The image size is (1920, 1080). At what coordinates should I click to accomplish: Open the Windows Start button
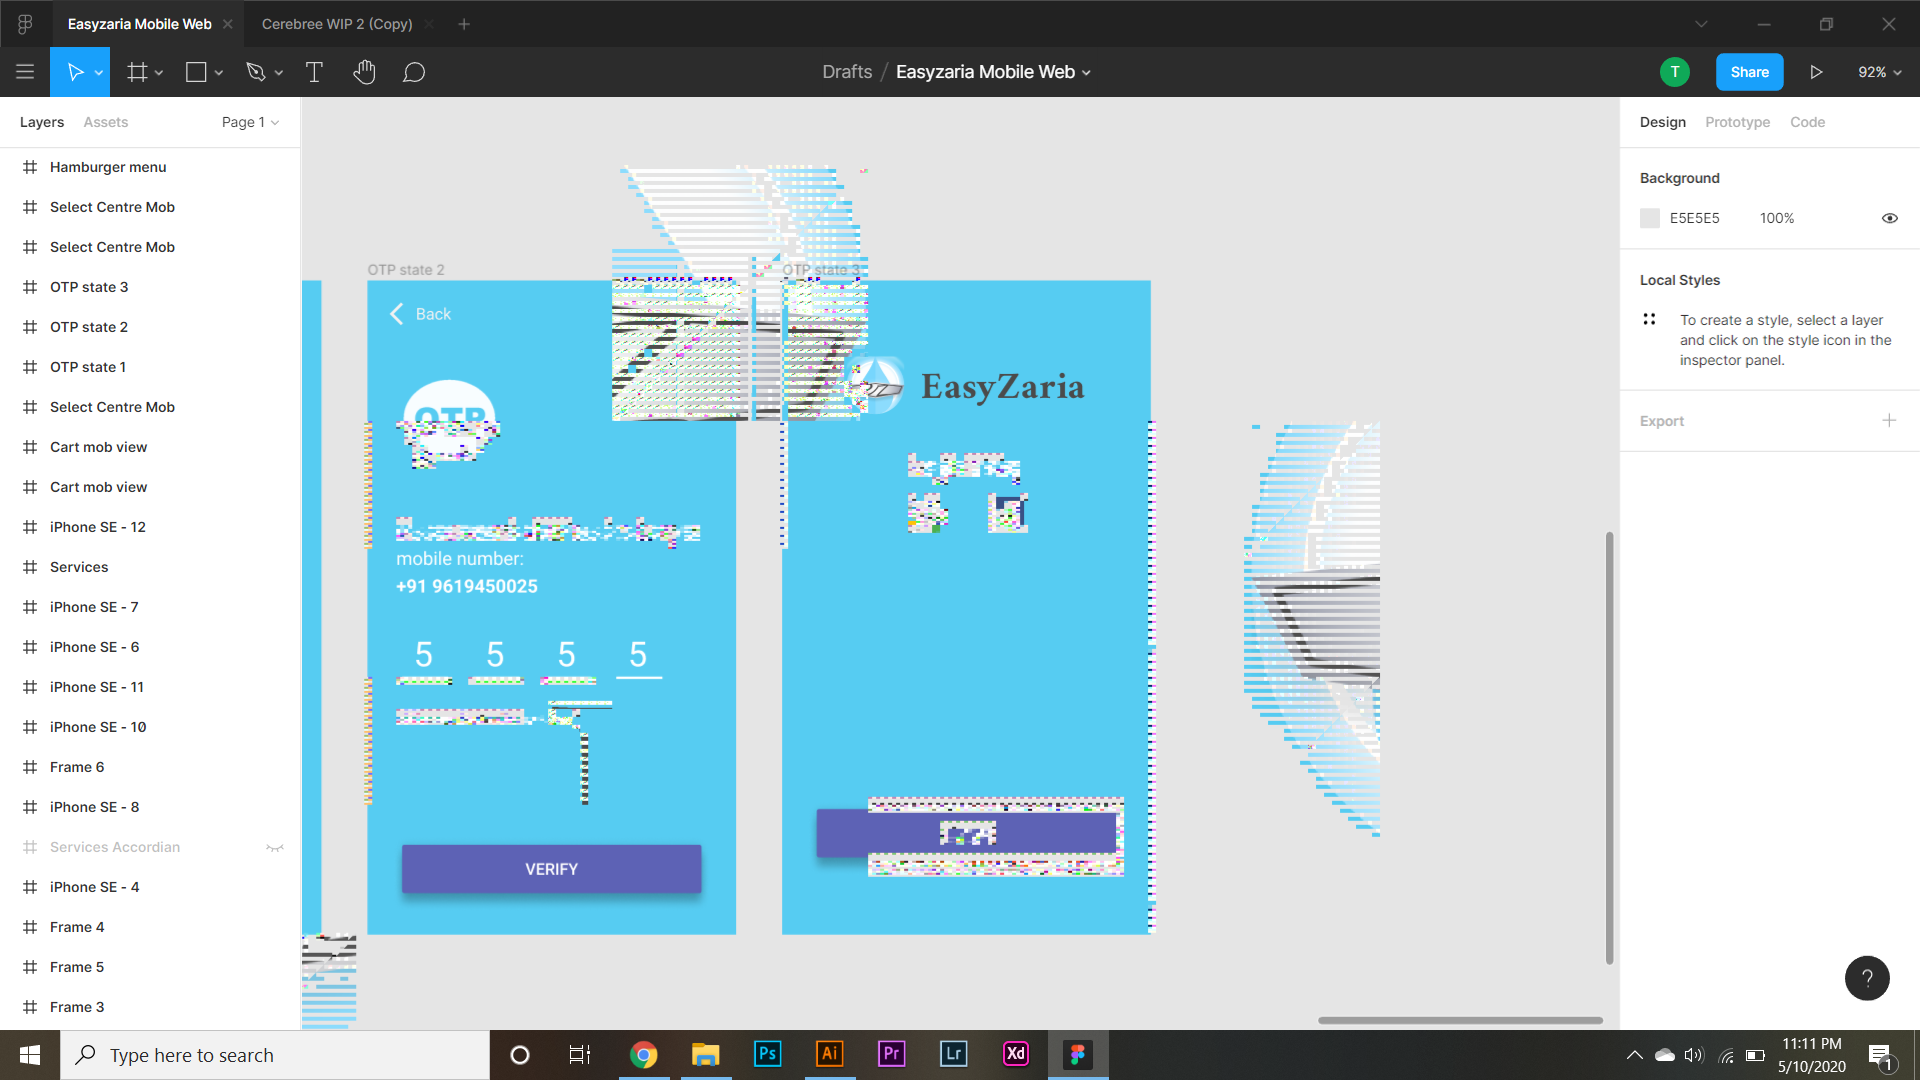coord(30,1054)
